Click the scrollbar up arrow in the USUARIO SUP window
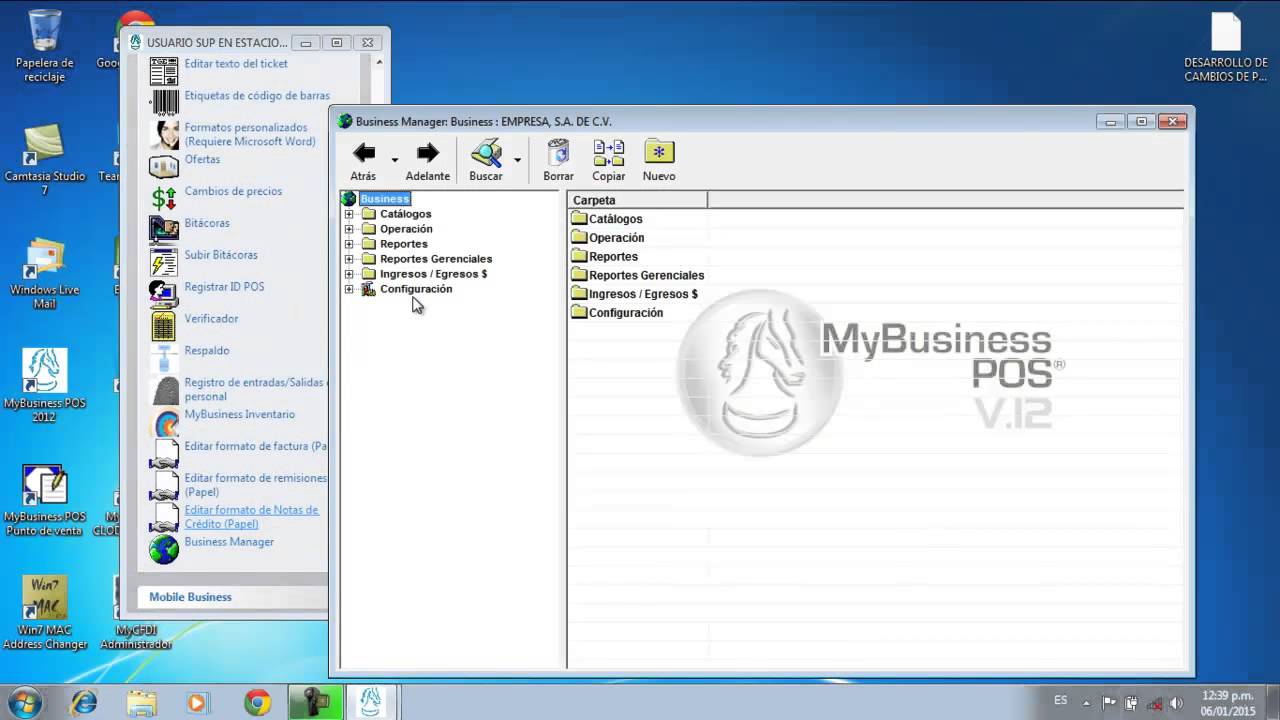This screenshot has height=720, width=1280. (378, 62)
